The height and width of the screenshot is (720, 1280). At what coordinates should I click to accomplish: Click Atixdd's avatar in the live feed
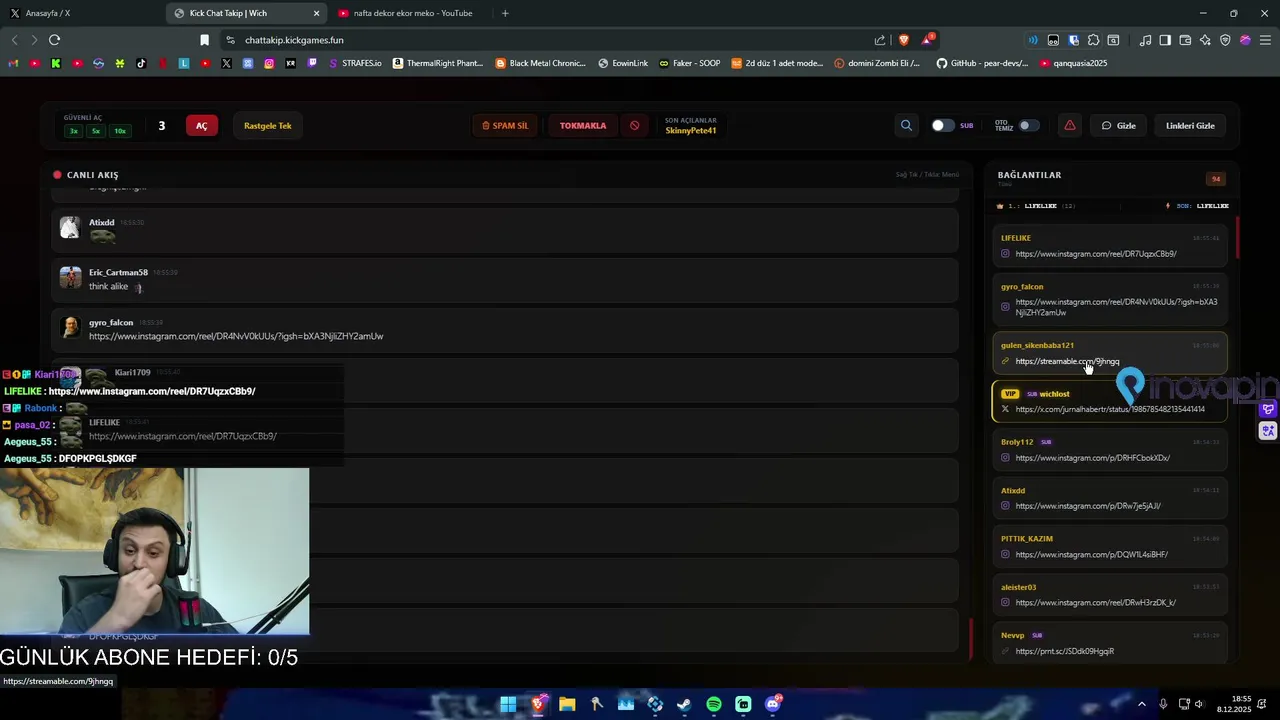(x=70, y=228)
